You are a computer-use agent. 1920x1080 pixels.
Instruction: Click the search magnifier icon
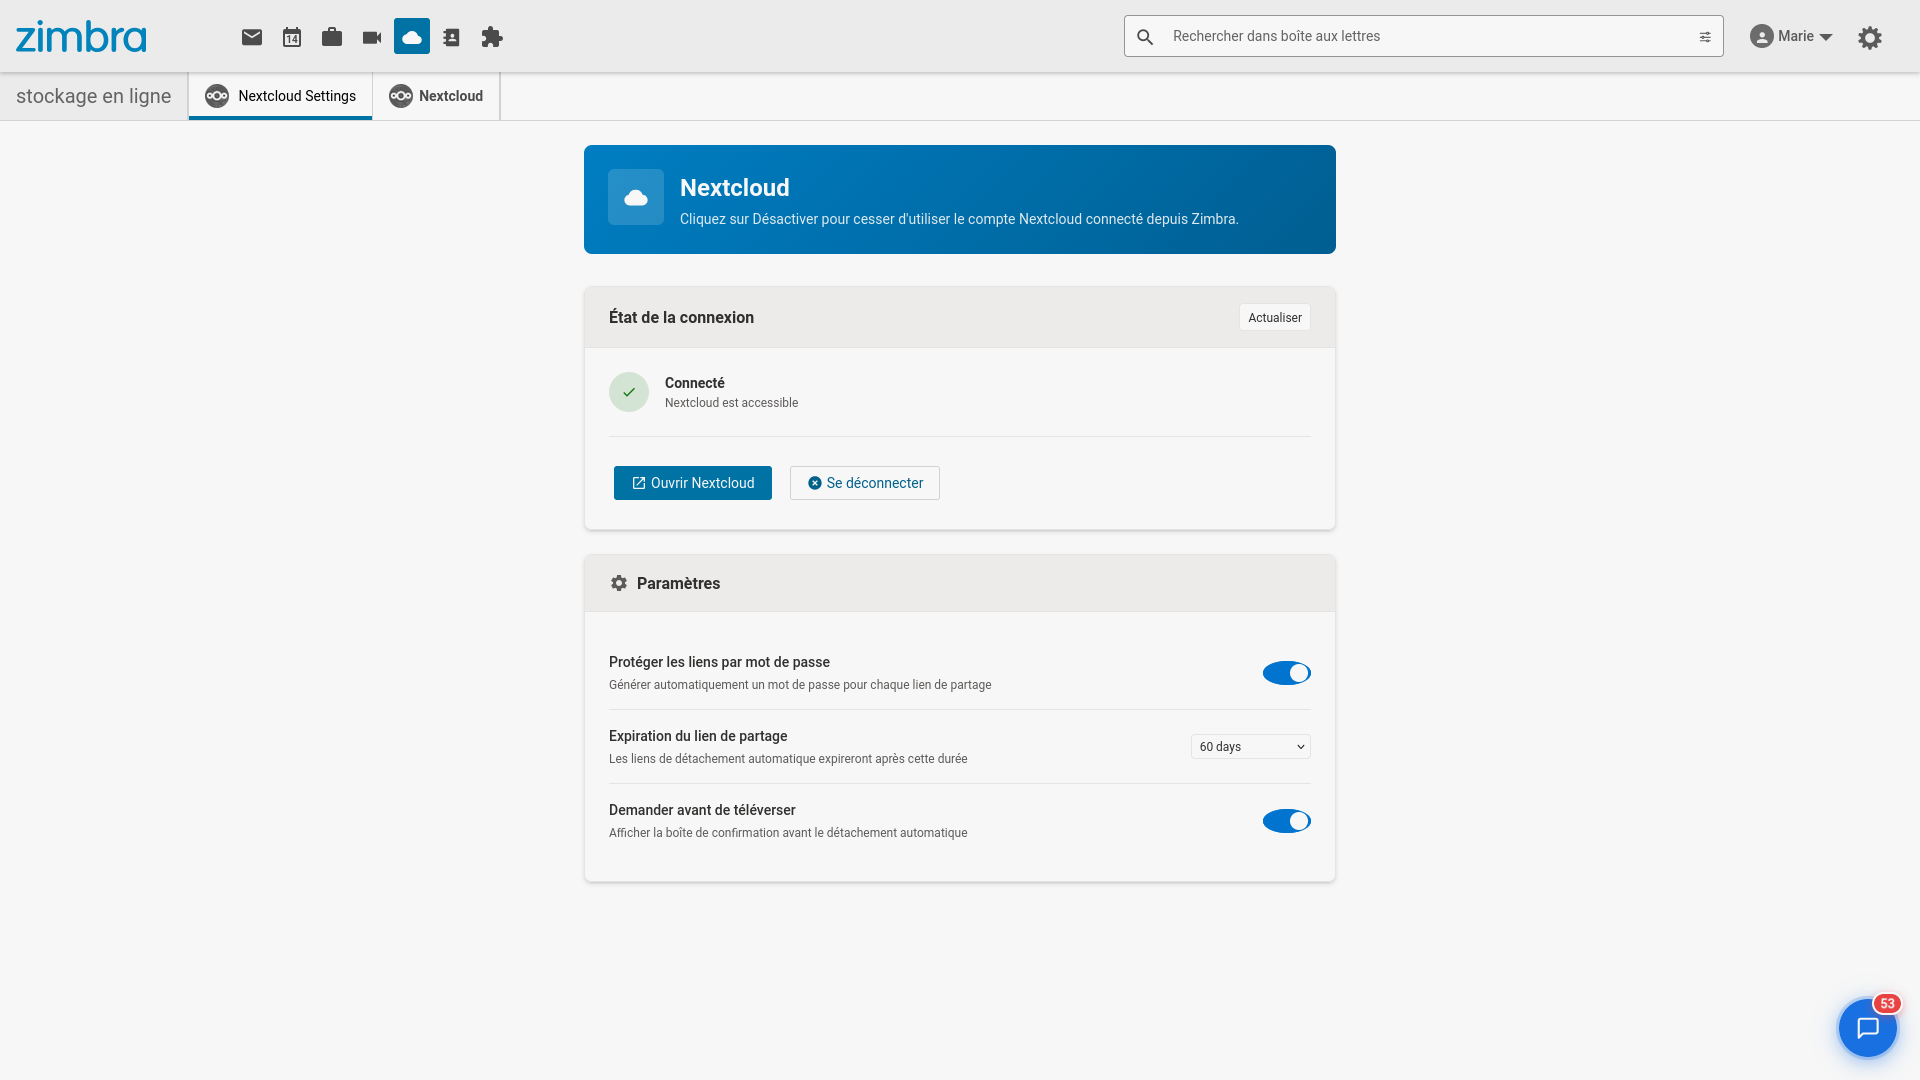point(1146,36)
